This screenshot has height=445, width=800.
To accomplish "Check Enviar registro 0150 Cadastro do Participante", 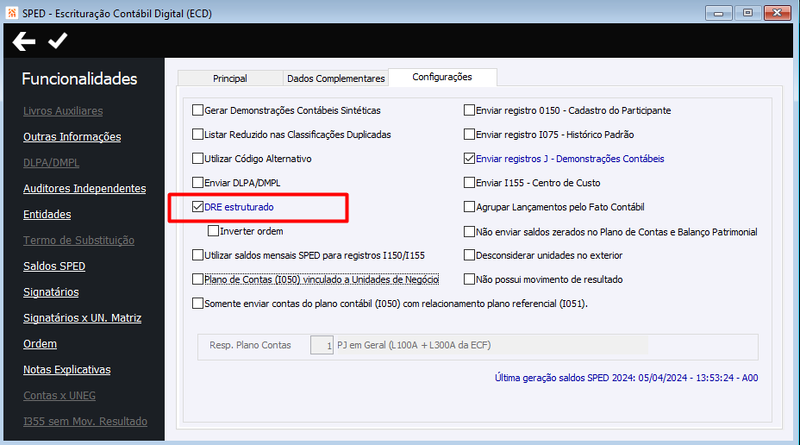I will coord(469,110).
